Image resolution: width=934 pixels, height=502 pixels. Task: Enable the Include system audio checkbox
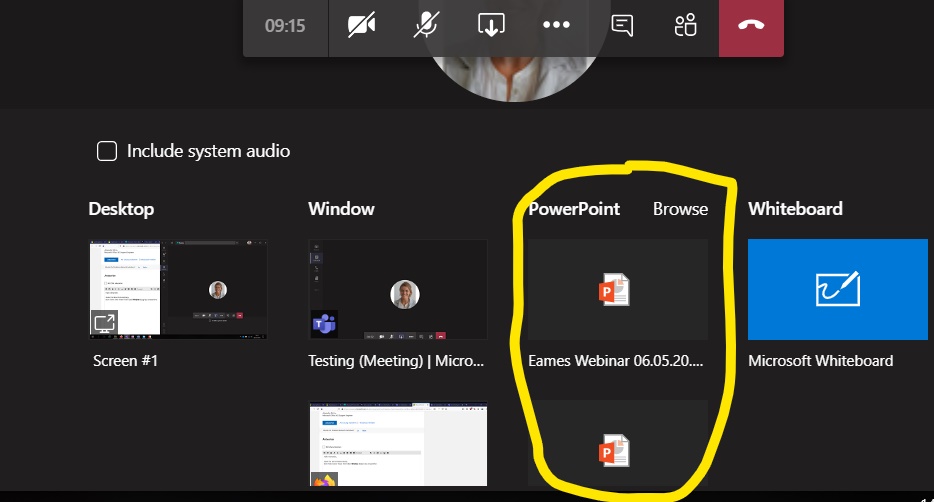pos(107,151)
